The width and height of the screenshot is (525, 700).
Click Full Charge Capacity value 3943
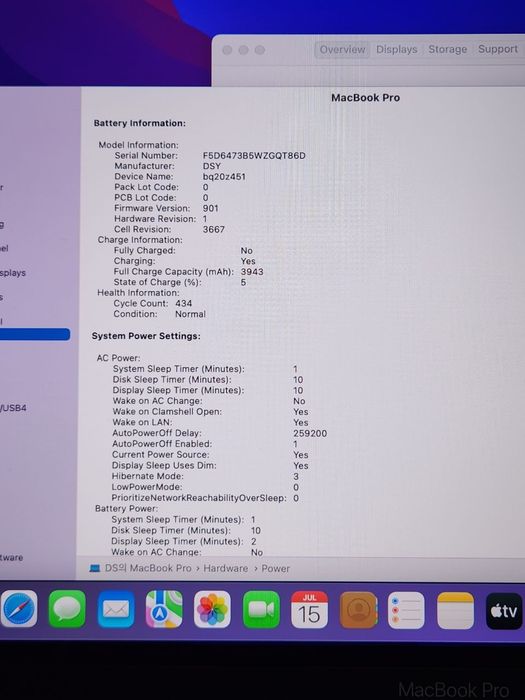click(x=252, y=271)
